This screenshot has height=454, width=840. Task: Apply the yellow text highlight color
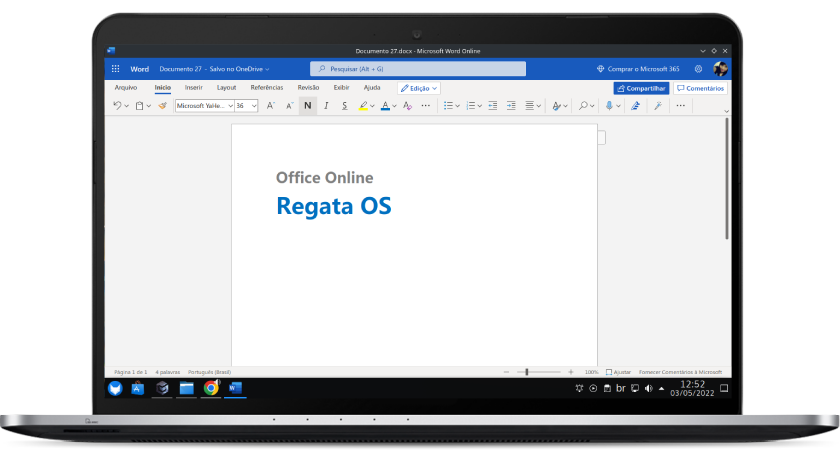tap(363, 106)
